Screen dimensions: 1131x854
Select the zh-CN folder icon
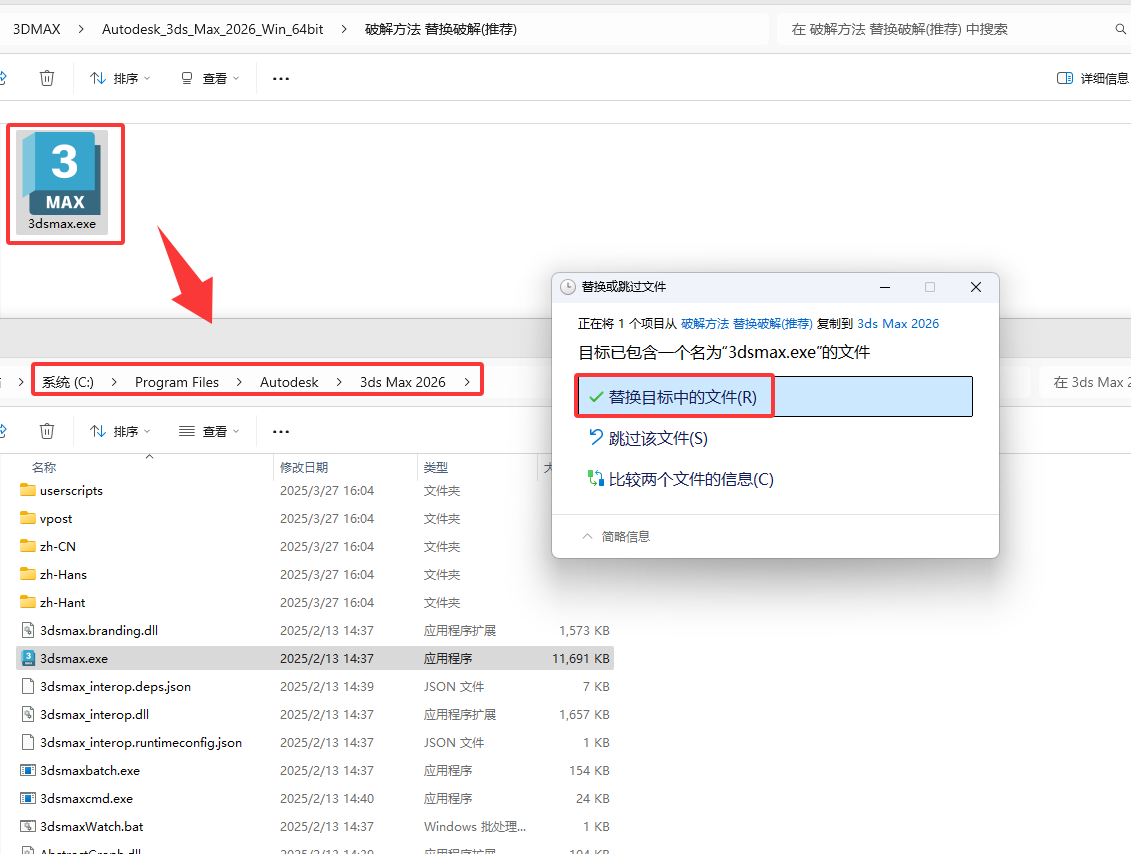(x=28, y=546)
